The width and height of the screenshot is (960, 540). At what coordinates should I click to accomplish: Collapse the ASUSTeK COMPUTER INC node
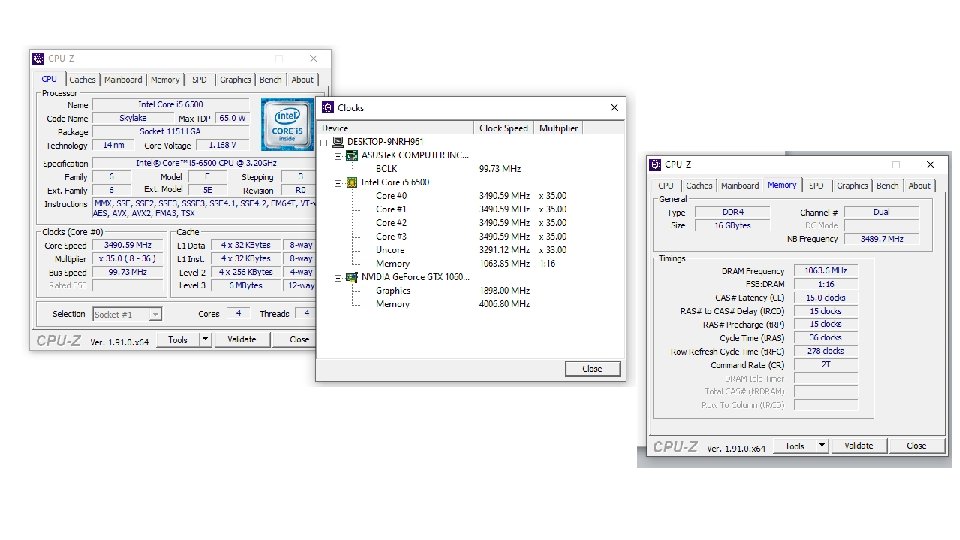pyautogui.click(x=338, y=156)
